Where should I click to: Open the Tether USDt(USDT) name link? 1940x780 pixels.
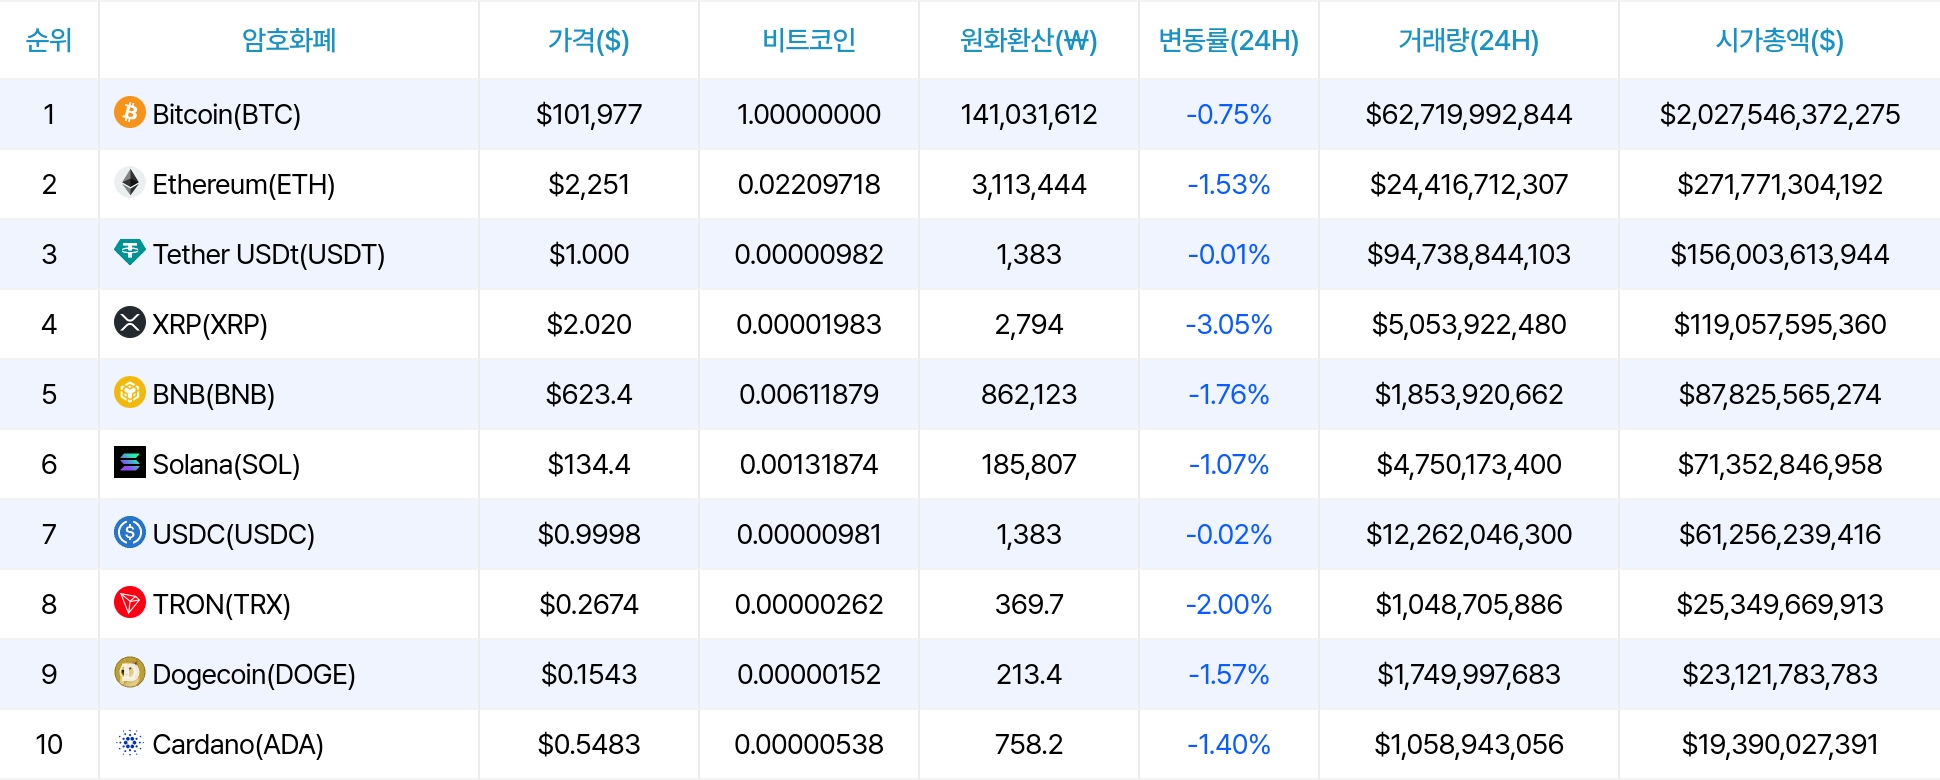pos(269,254)
